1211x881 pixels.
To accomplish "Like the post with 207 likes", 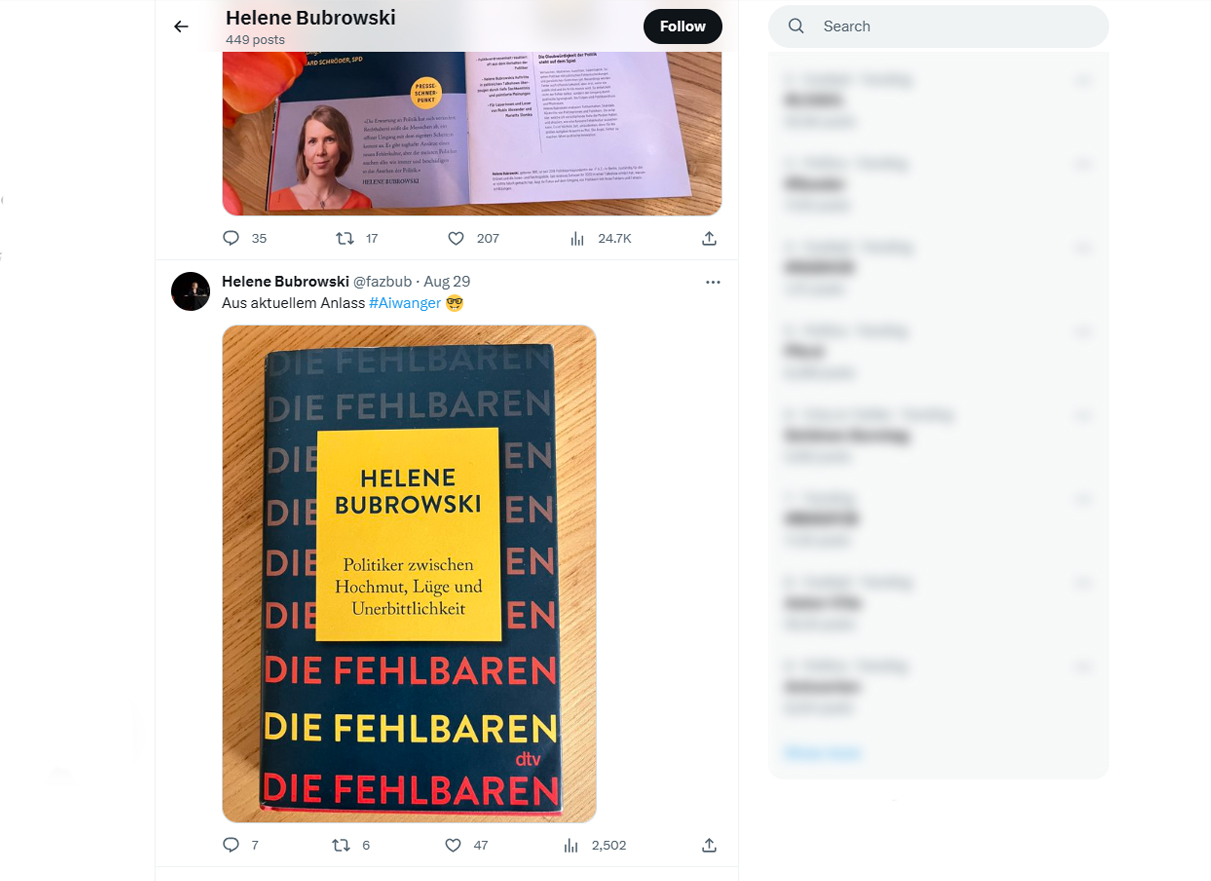I will pyautogui.click(x=456, y=238).
